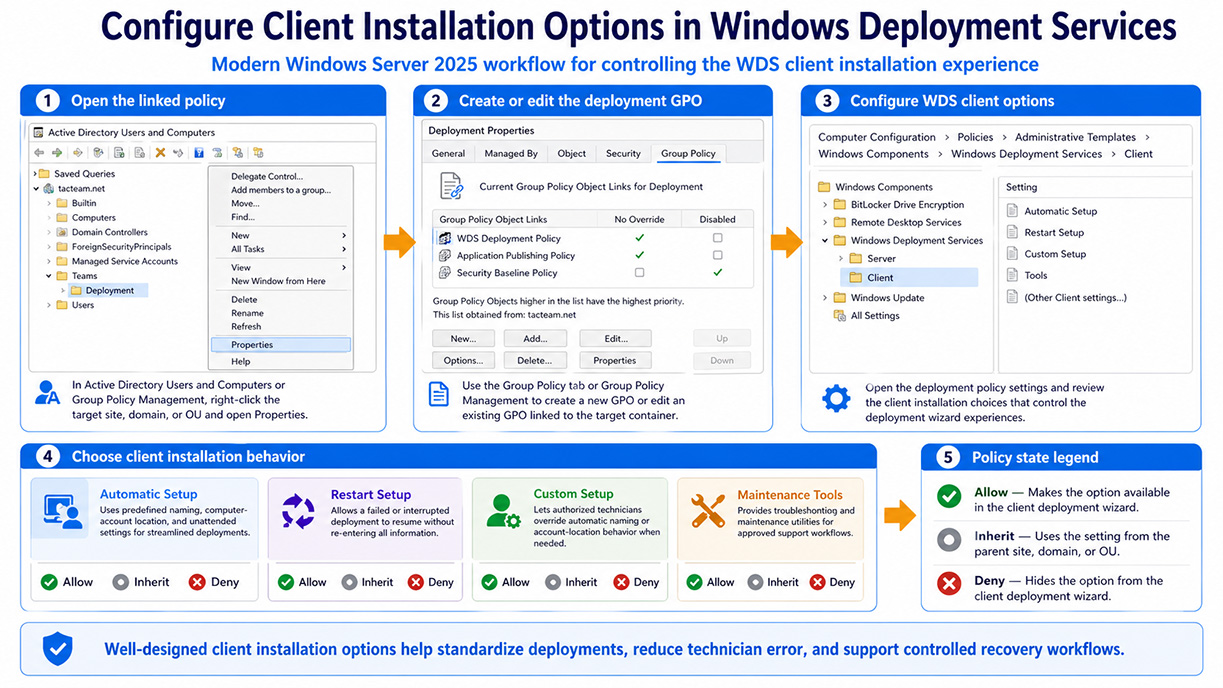Viewport: 1223px width, 688px height.
Task: Check No Override for Security Baseline Policy
Action: coord(638,271)
